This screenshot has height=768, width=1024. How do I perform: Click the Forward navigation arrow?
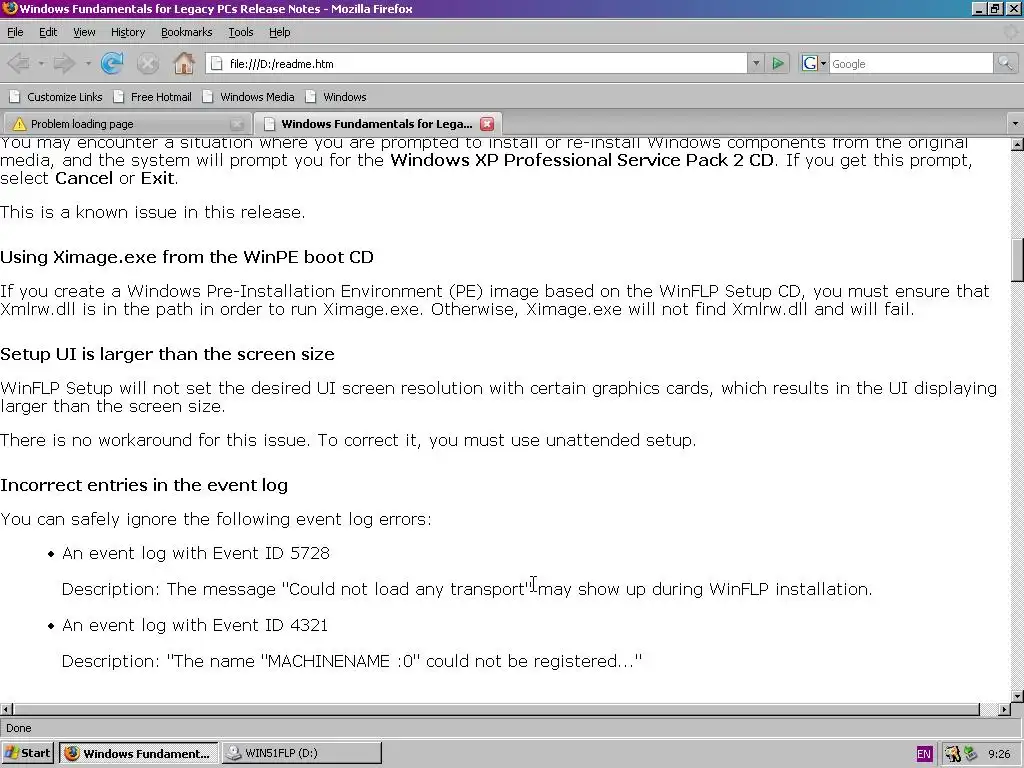[x=64, y=63]
